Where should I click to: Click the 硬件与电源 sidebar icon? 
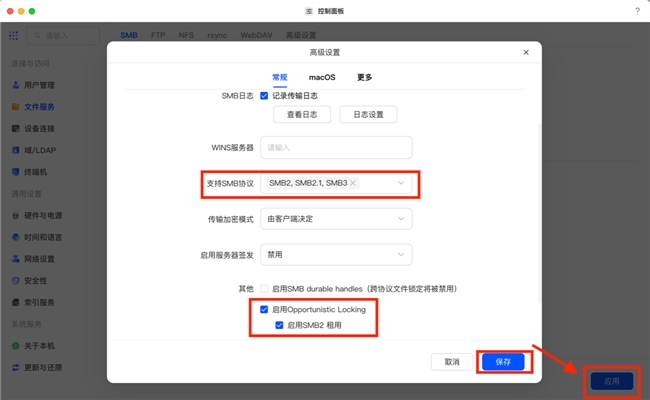[16, 216]
